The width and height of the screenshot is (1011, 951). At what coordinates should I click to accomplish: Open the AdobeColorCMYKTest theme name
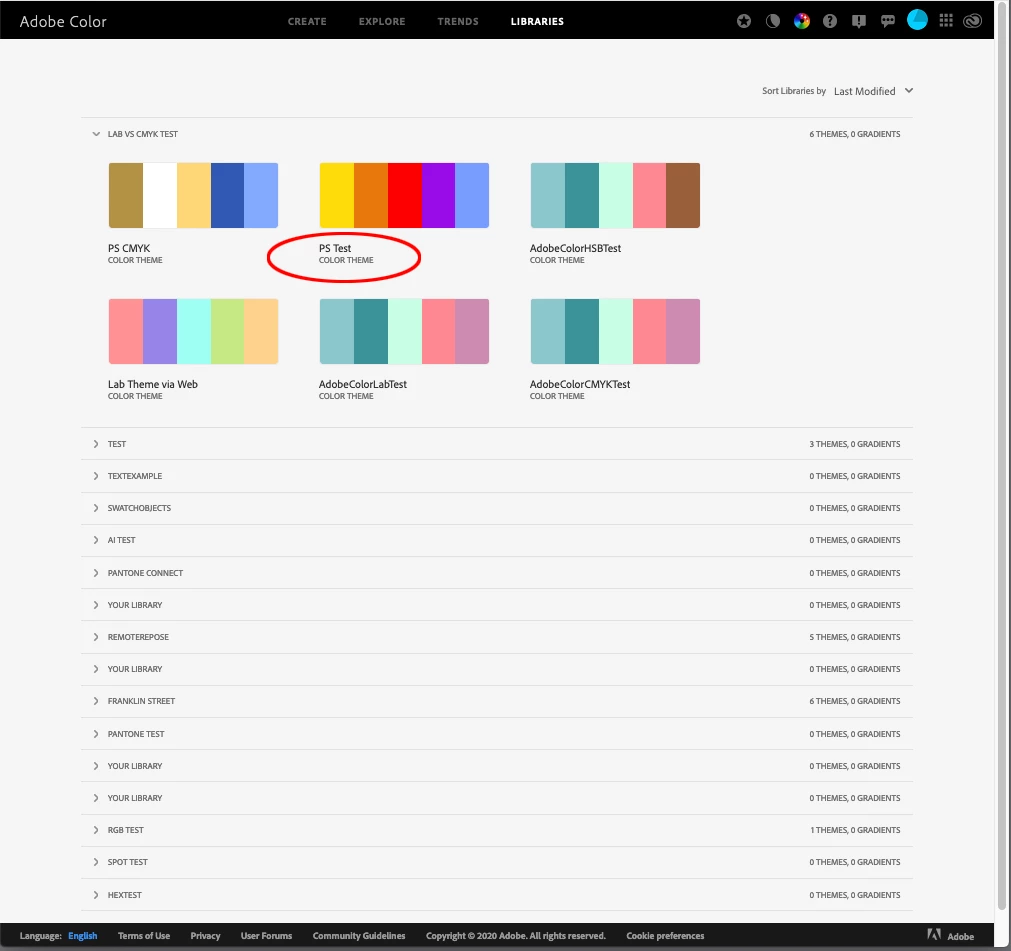coord(580,384)
